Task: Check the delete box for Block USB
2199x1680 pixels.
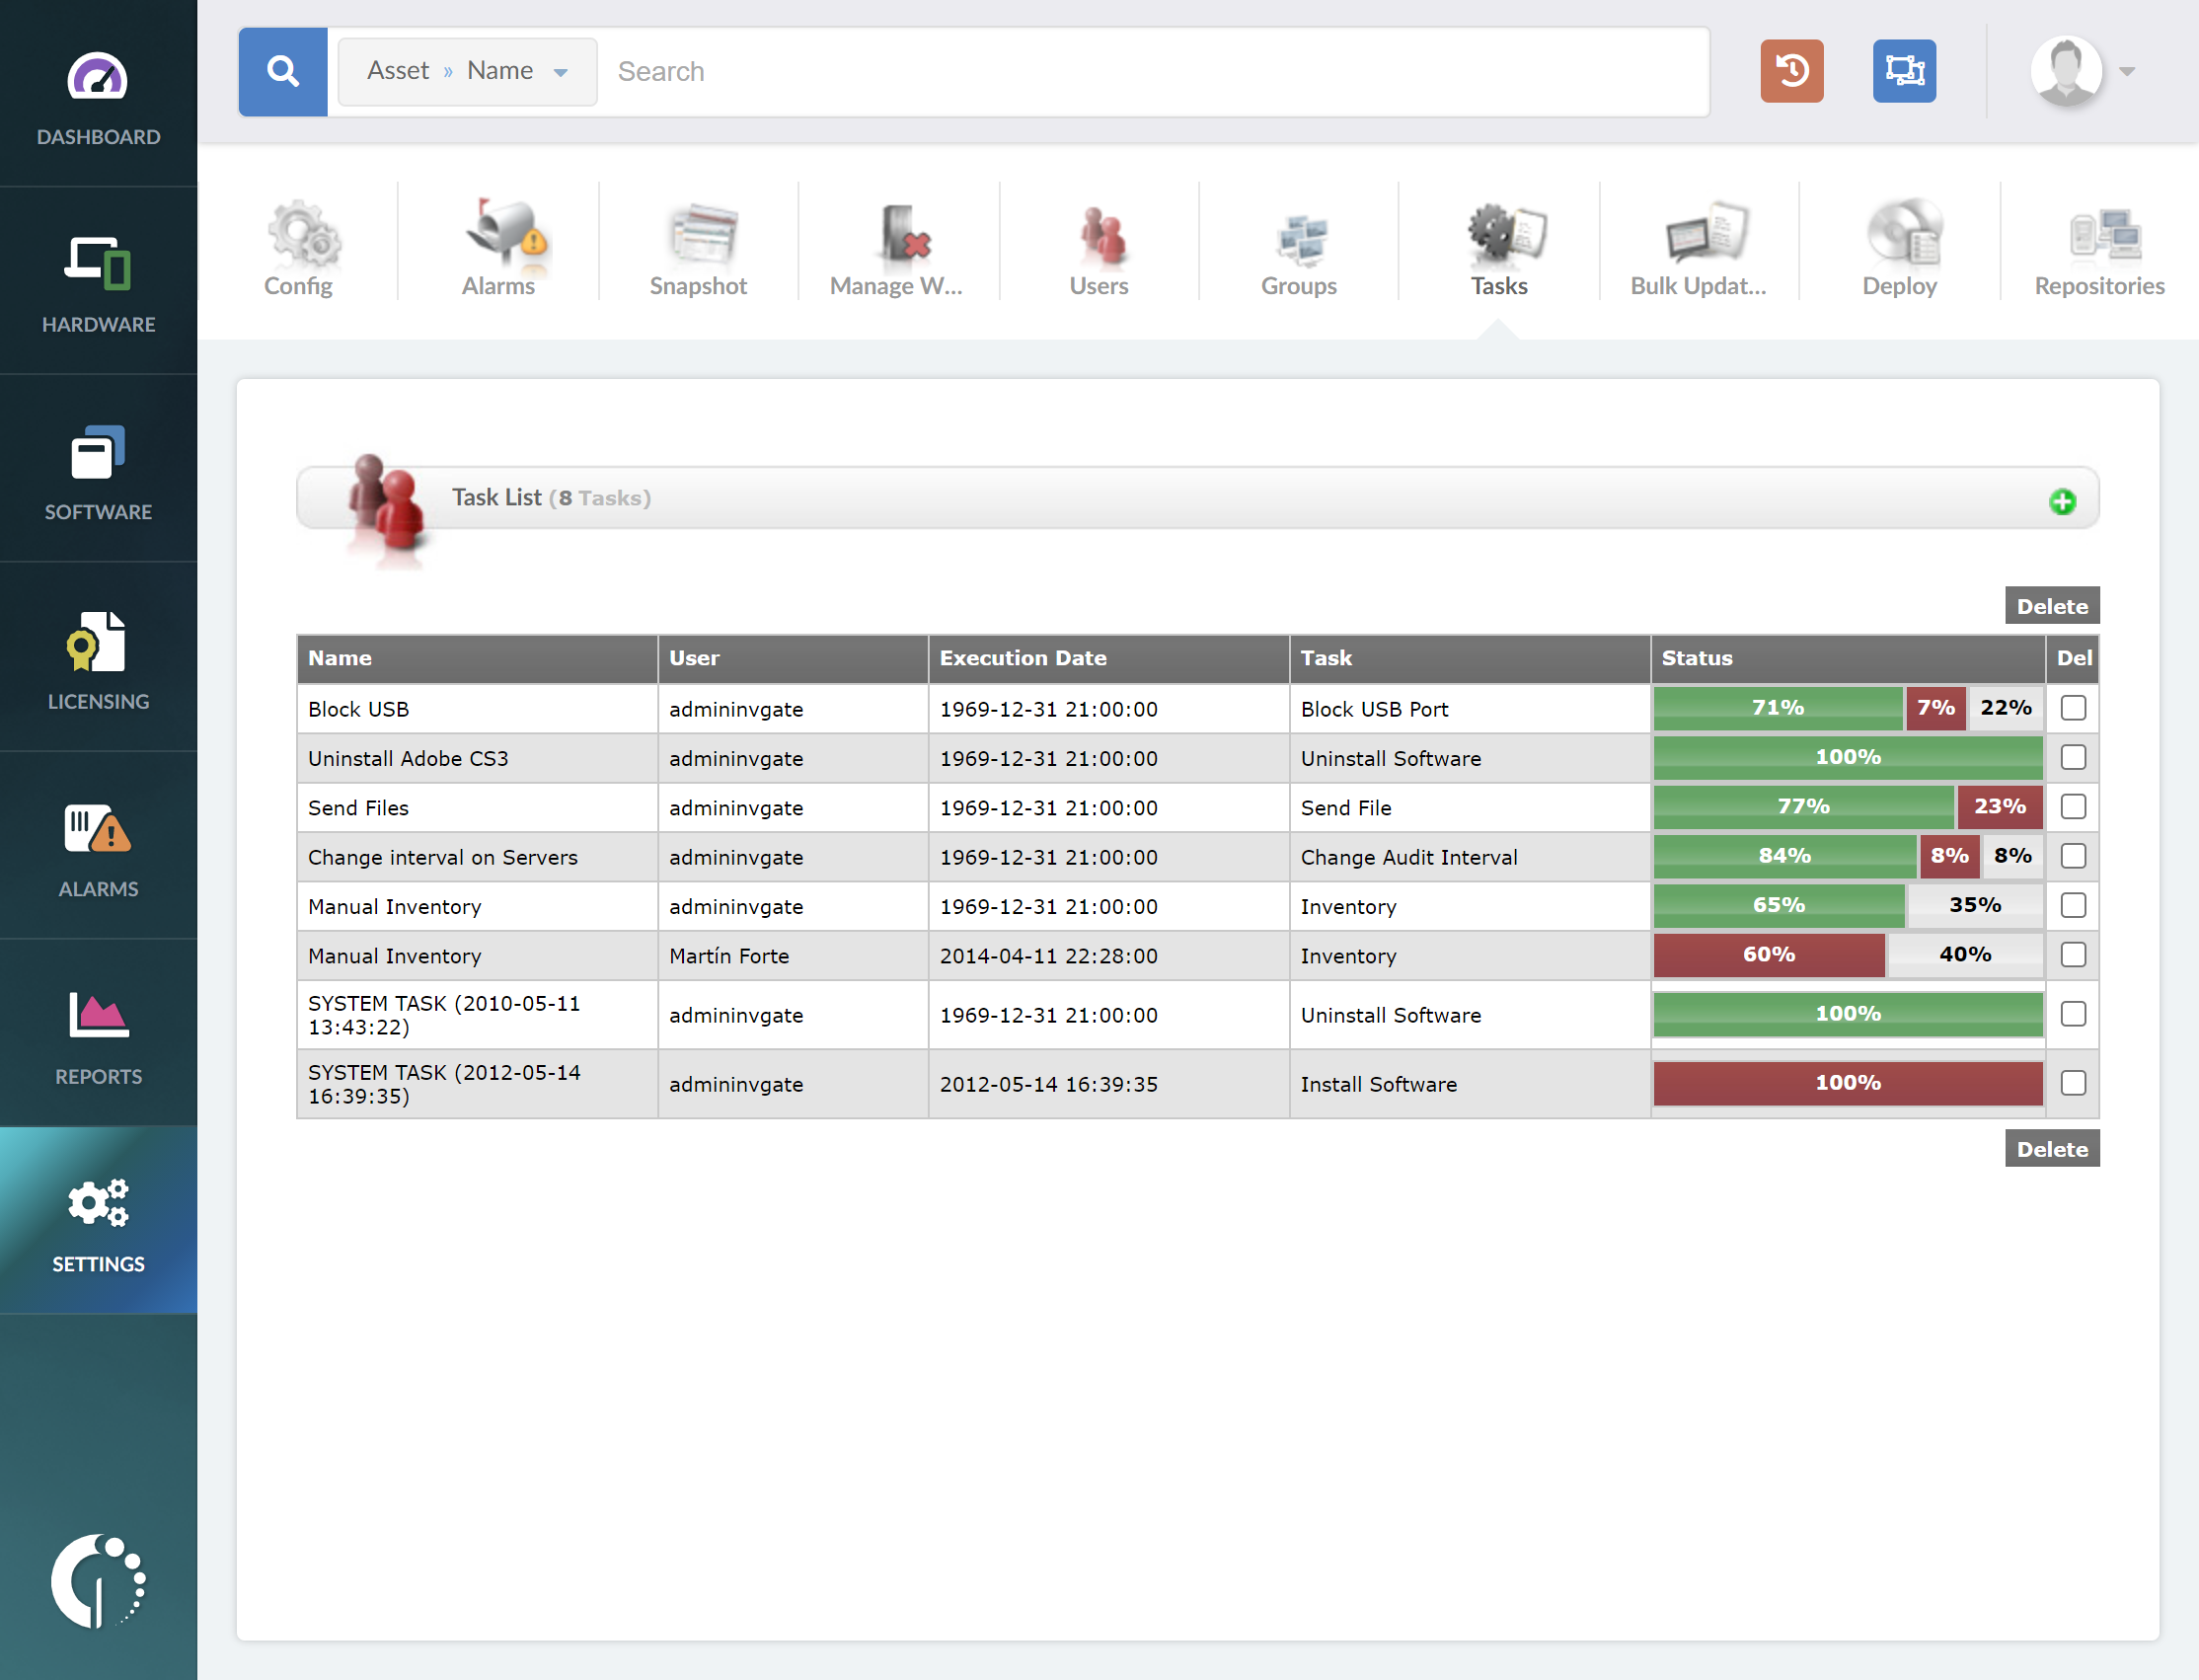Action: tap(2072, 708)
